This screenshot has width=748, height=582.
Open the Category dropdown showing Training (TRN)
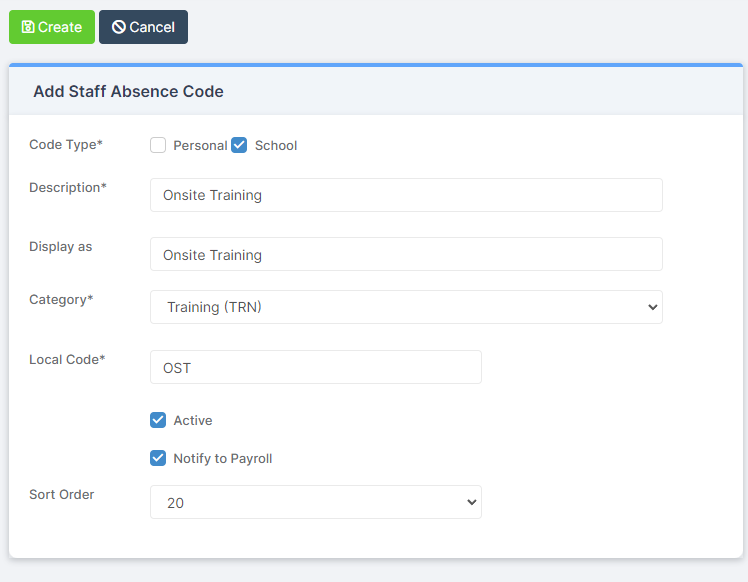(x=406, y=307)
